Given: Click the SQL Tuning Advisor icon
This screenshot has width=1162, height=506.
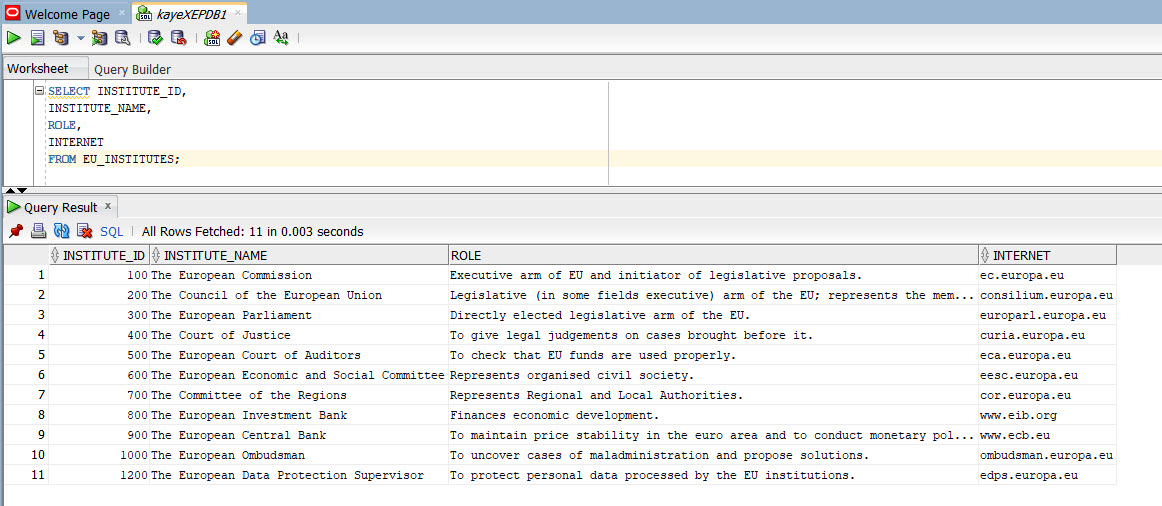Looking at the screenshot, I should [x=122, y=37].
